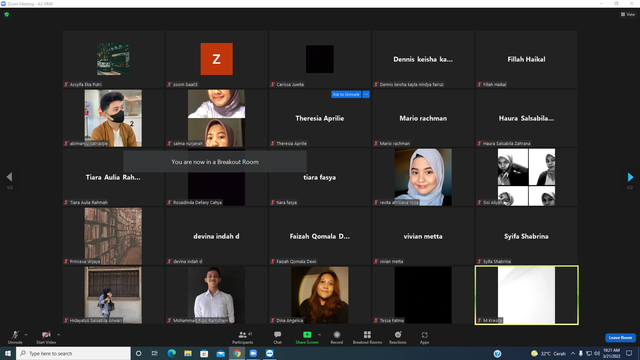Open Task View on the taskbar

click(155, 353)
